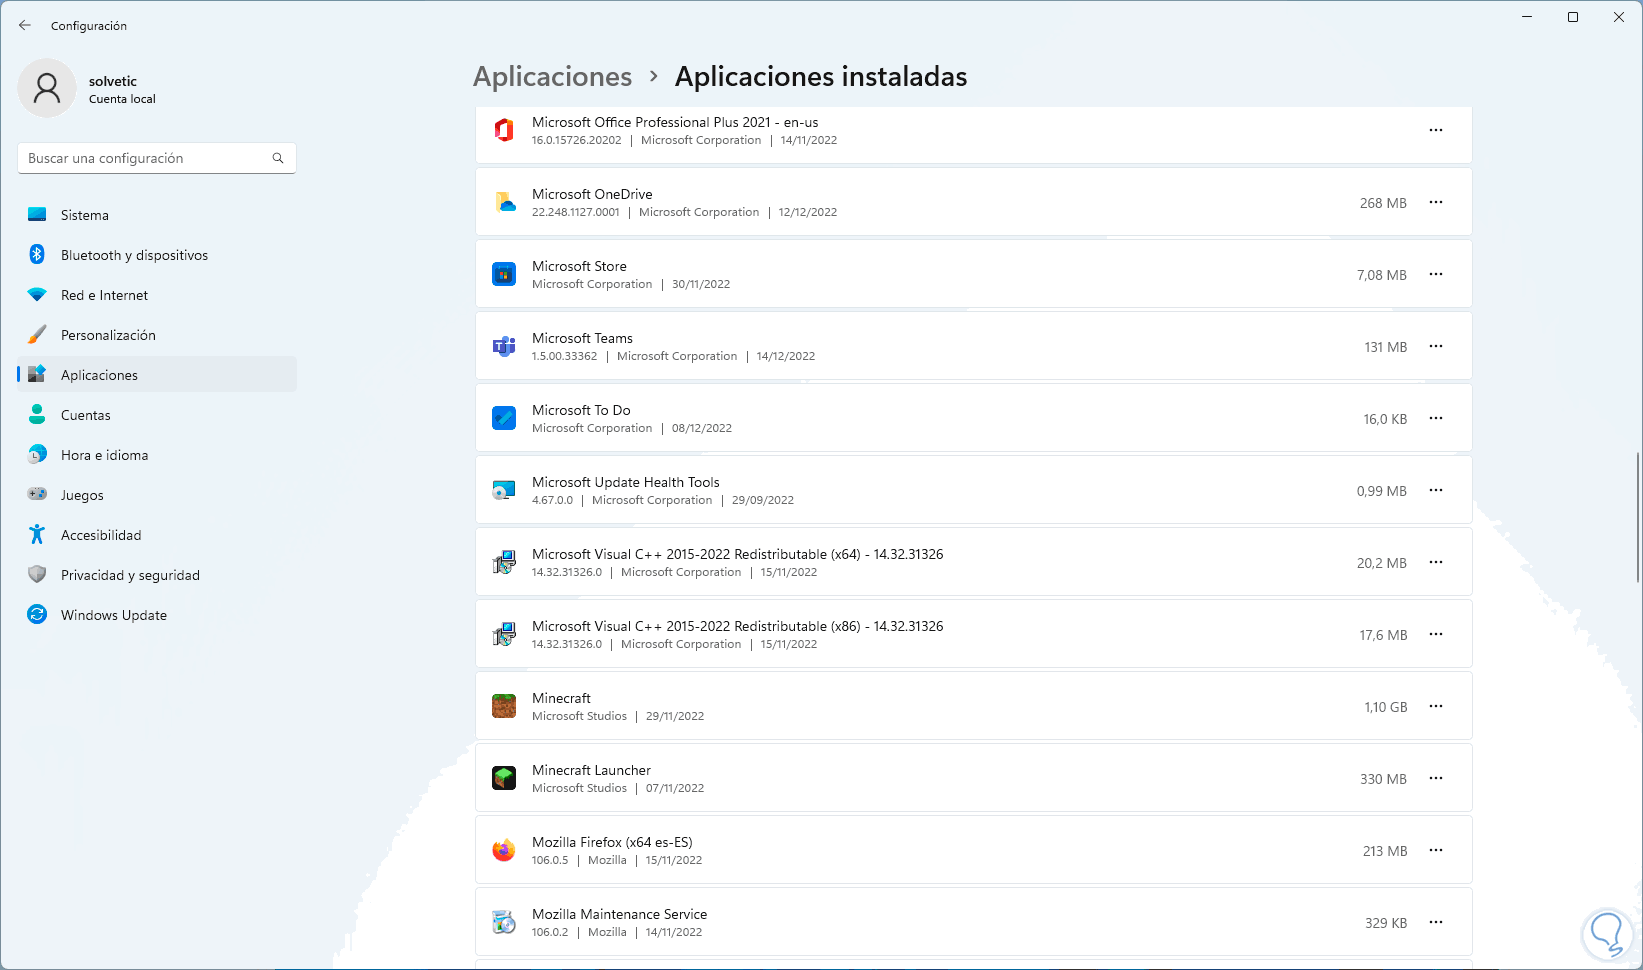Open Windows Update settings section
The height and width of the screenshot is (970, 1643).
tap(113, 615)
